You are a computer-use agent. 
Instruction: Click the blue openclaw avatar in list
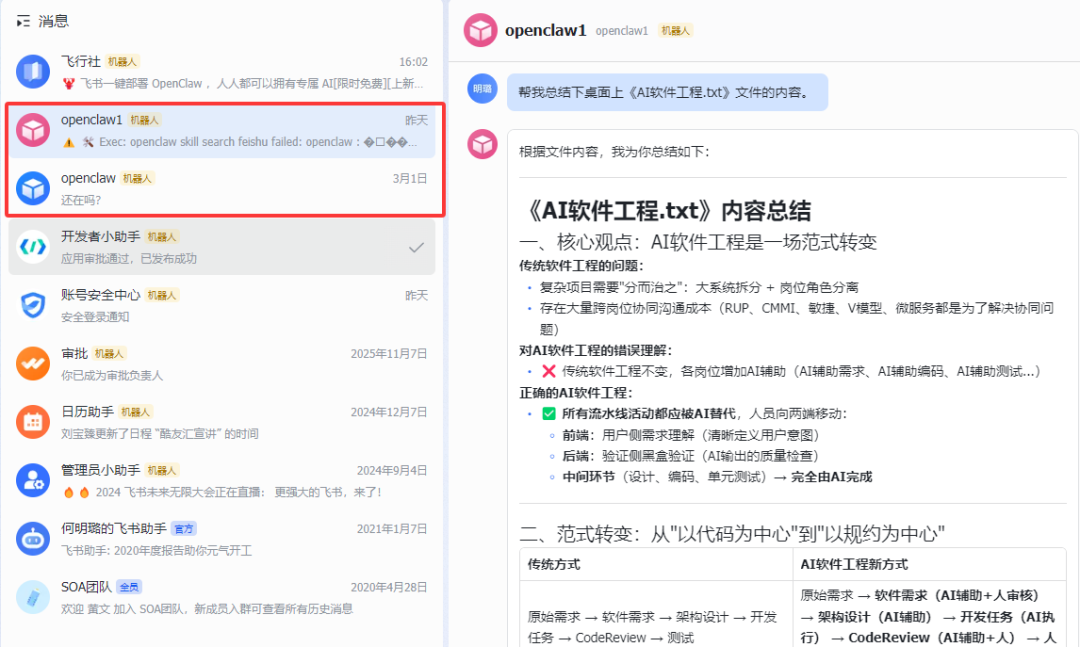(x=33, y=189)
